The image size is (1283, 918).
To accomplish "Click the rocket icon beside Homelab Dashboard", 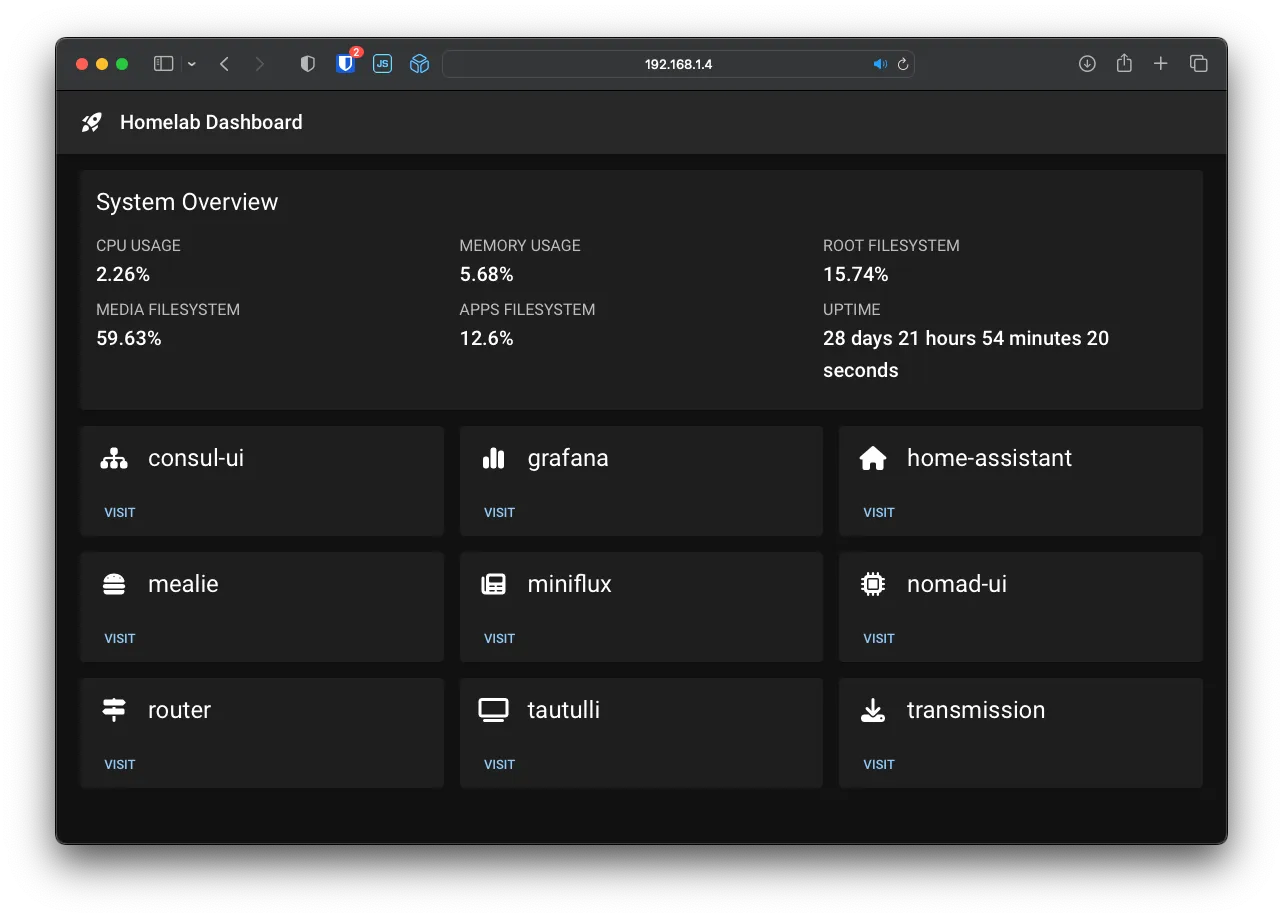I will tap(92, 123).
